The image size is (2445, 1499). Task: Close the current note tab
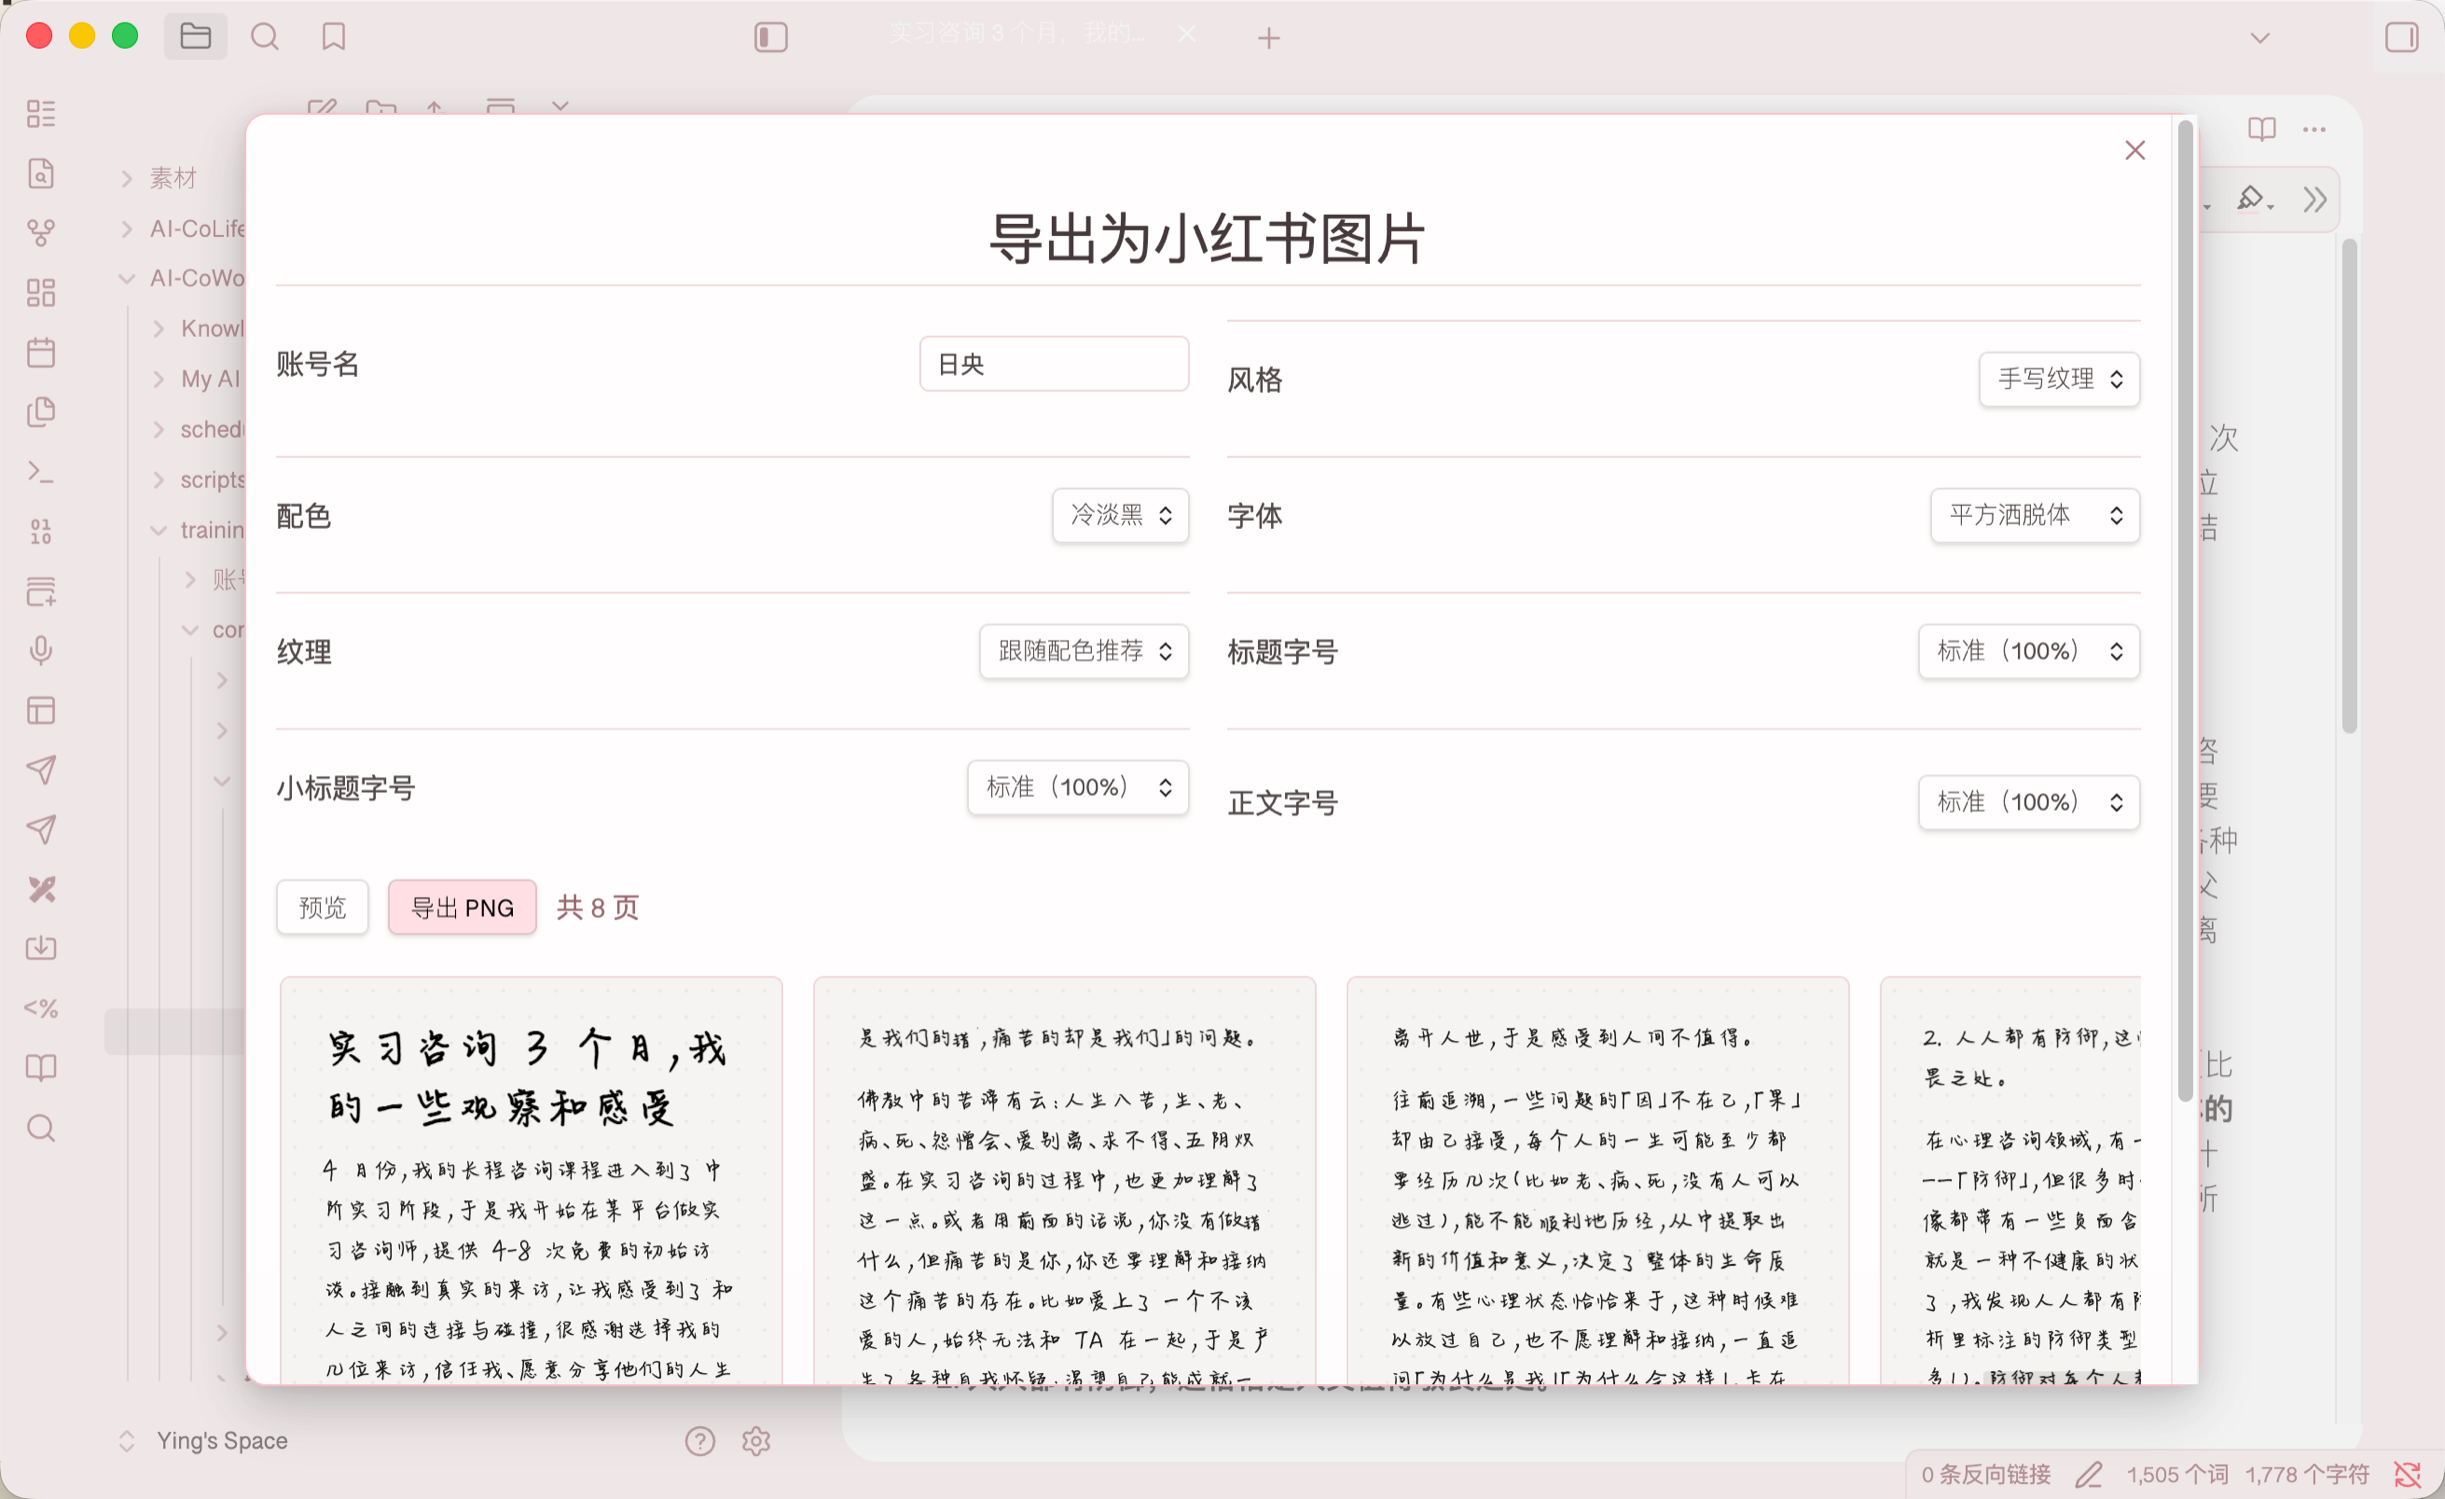1187,34
